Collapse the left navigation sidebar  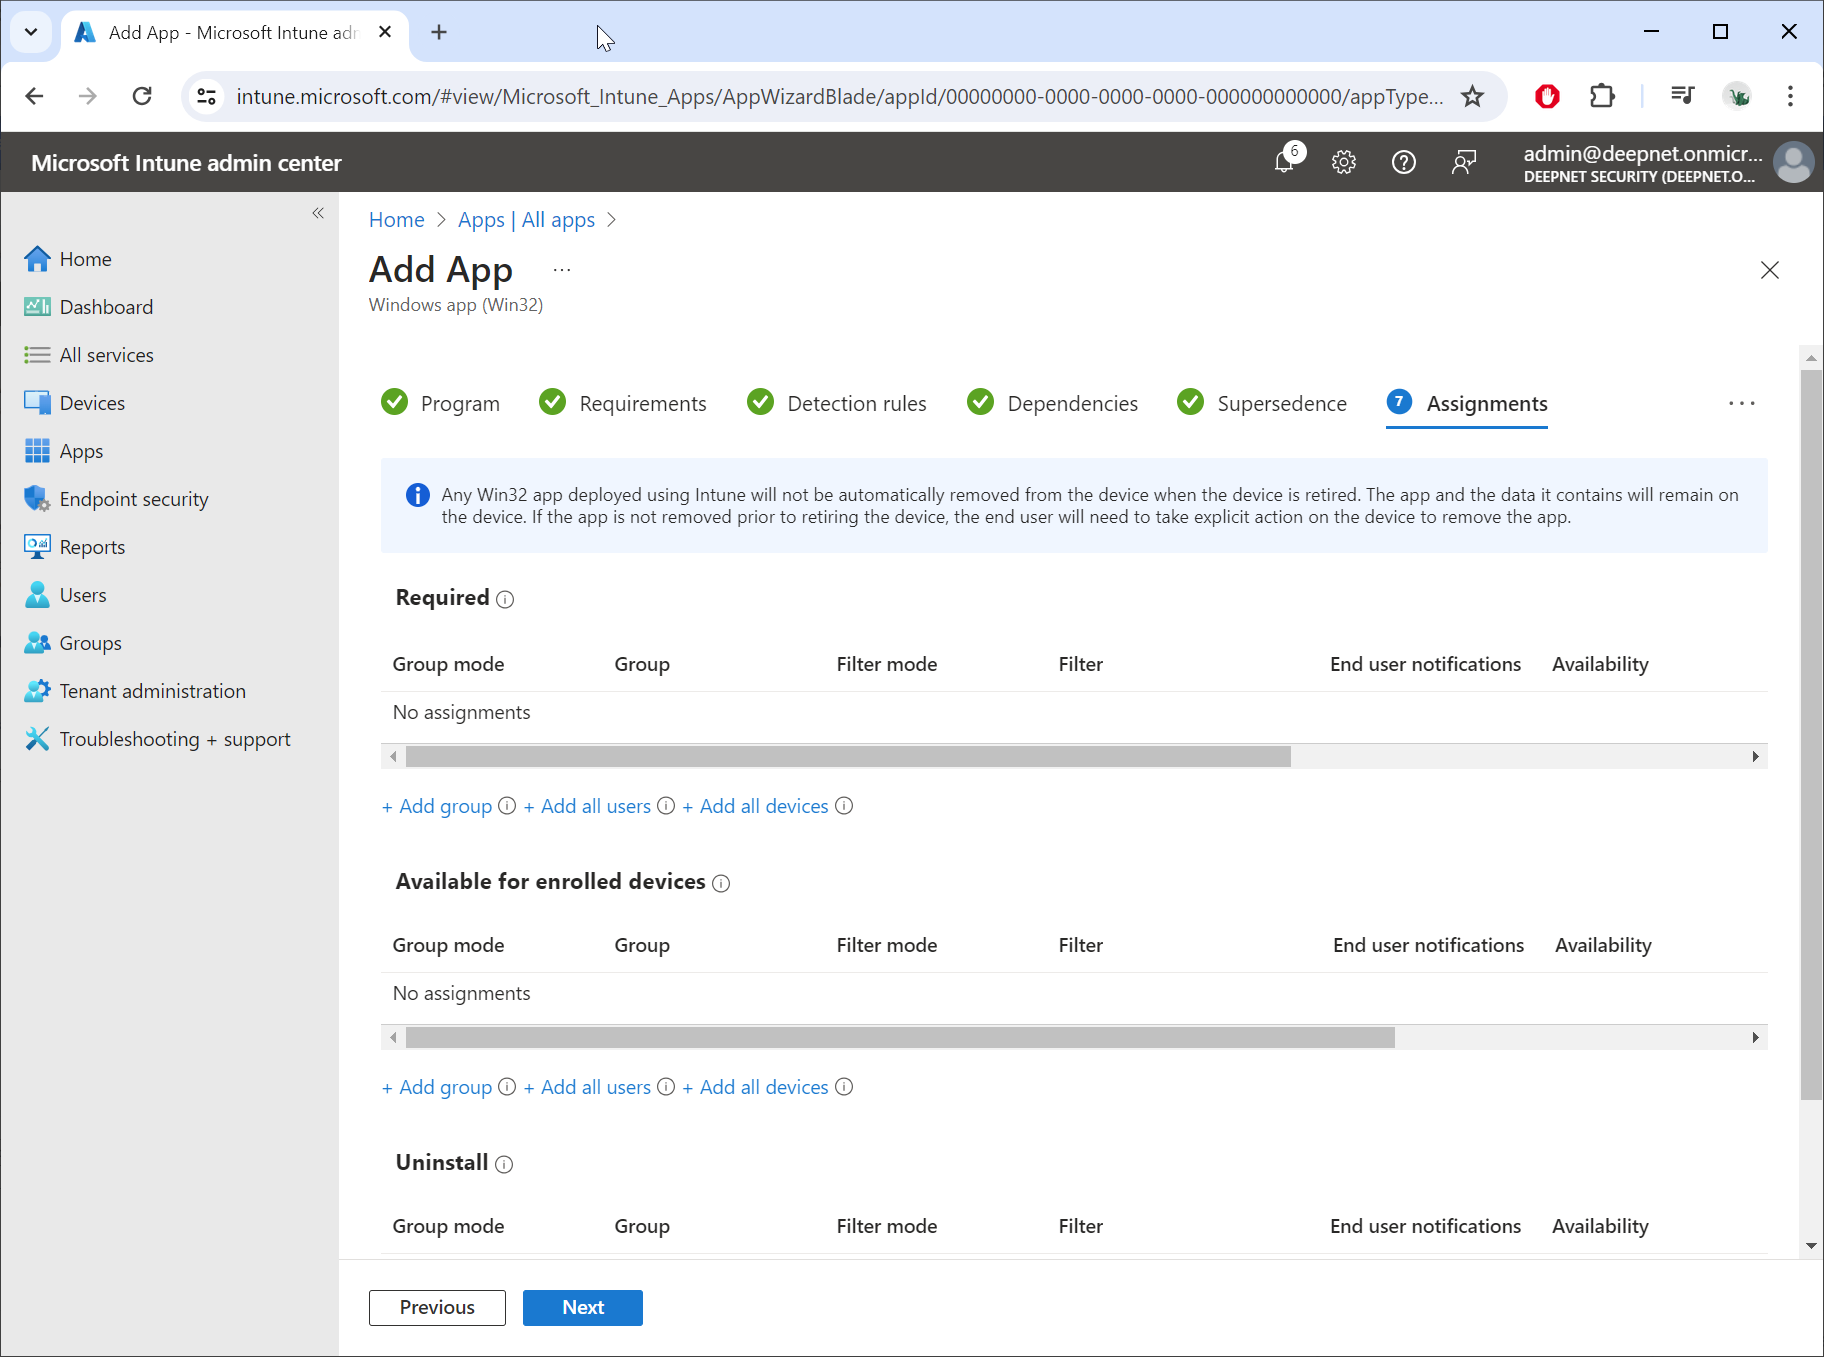coord(318,213)
